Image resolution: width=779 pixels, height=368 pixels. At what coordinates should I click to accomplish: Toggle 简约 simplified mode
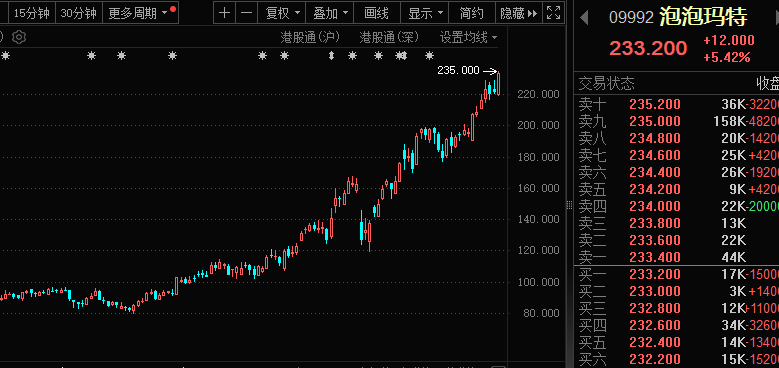click(x=471, y=13)
